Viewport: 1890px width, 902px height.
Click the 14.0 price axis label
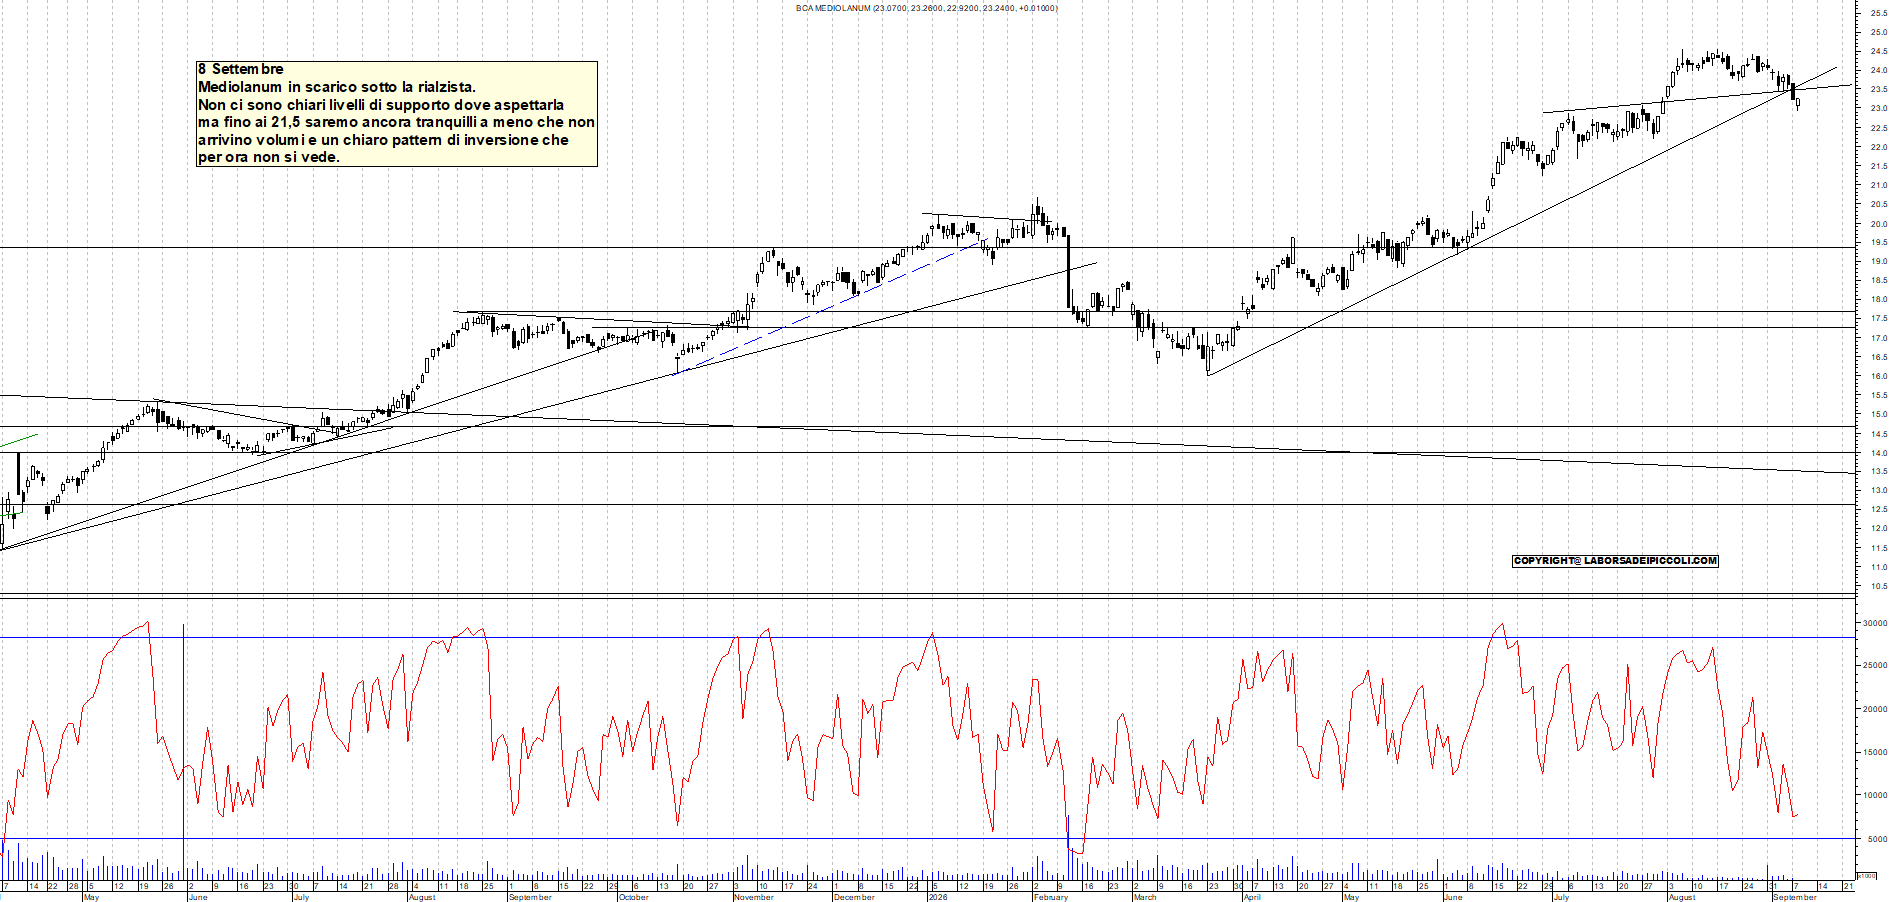[1878, 453]
